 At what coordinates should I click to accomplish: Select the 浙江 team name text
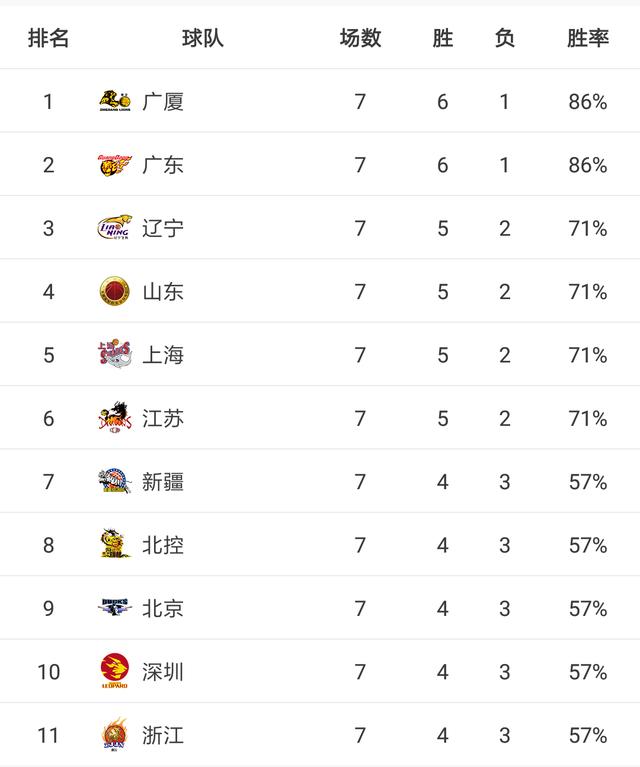coord(163,735)
